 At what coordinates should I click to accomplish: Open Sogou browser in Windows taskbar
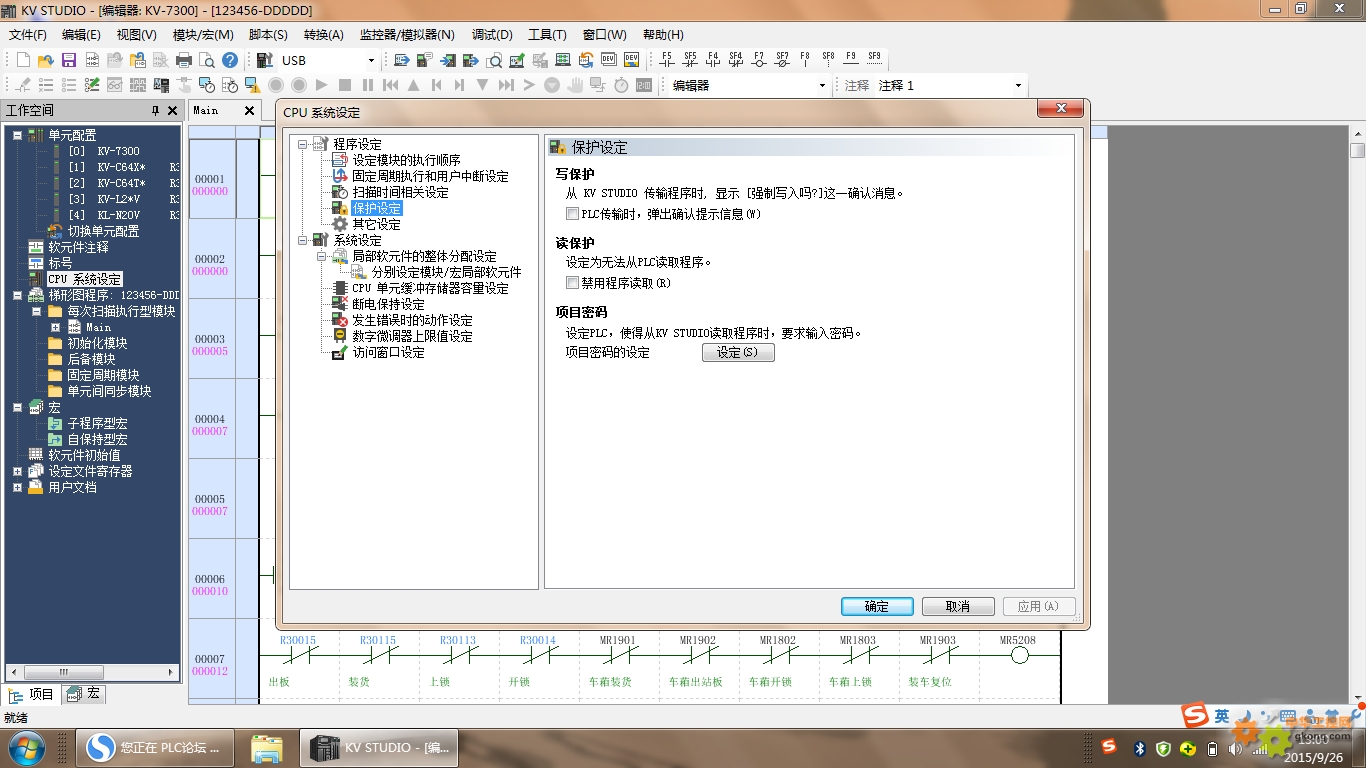click(155, 747)
